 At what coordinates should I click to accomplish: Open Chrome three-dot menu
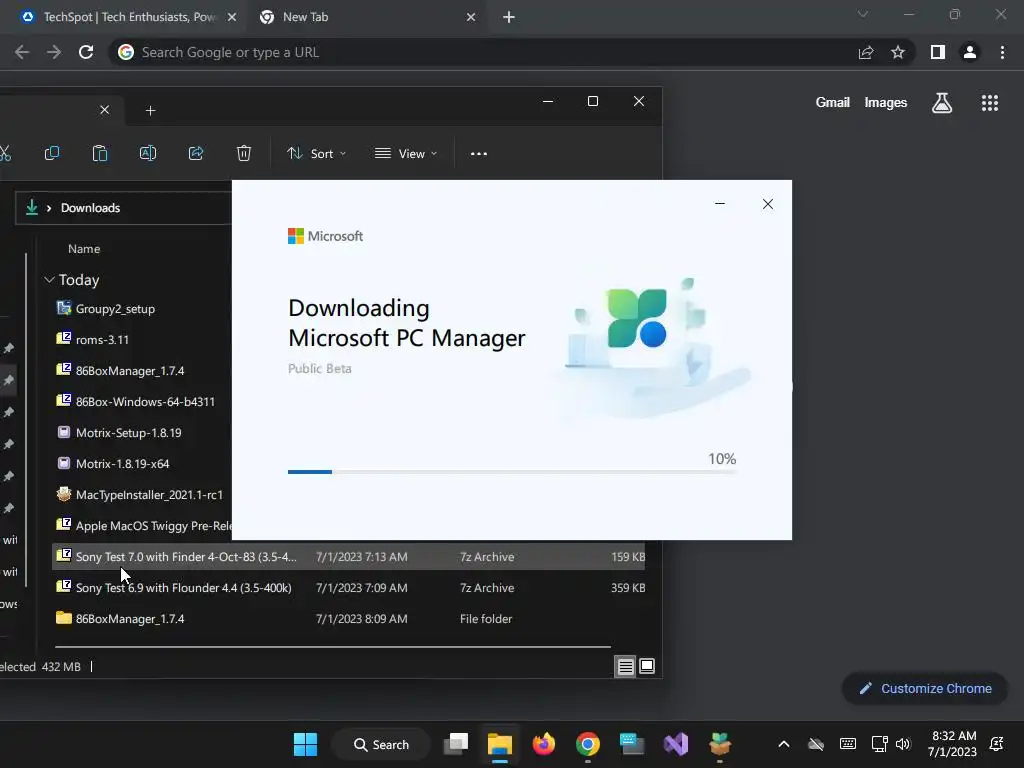coord(1002,52)
